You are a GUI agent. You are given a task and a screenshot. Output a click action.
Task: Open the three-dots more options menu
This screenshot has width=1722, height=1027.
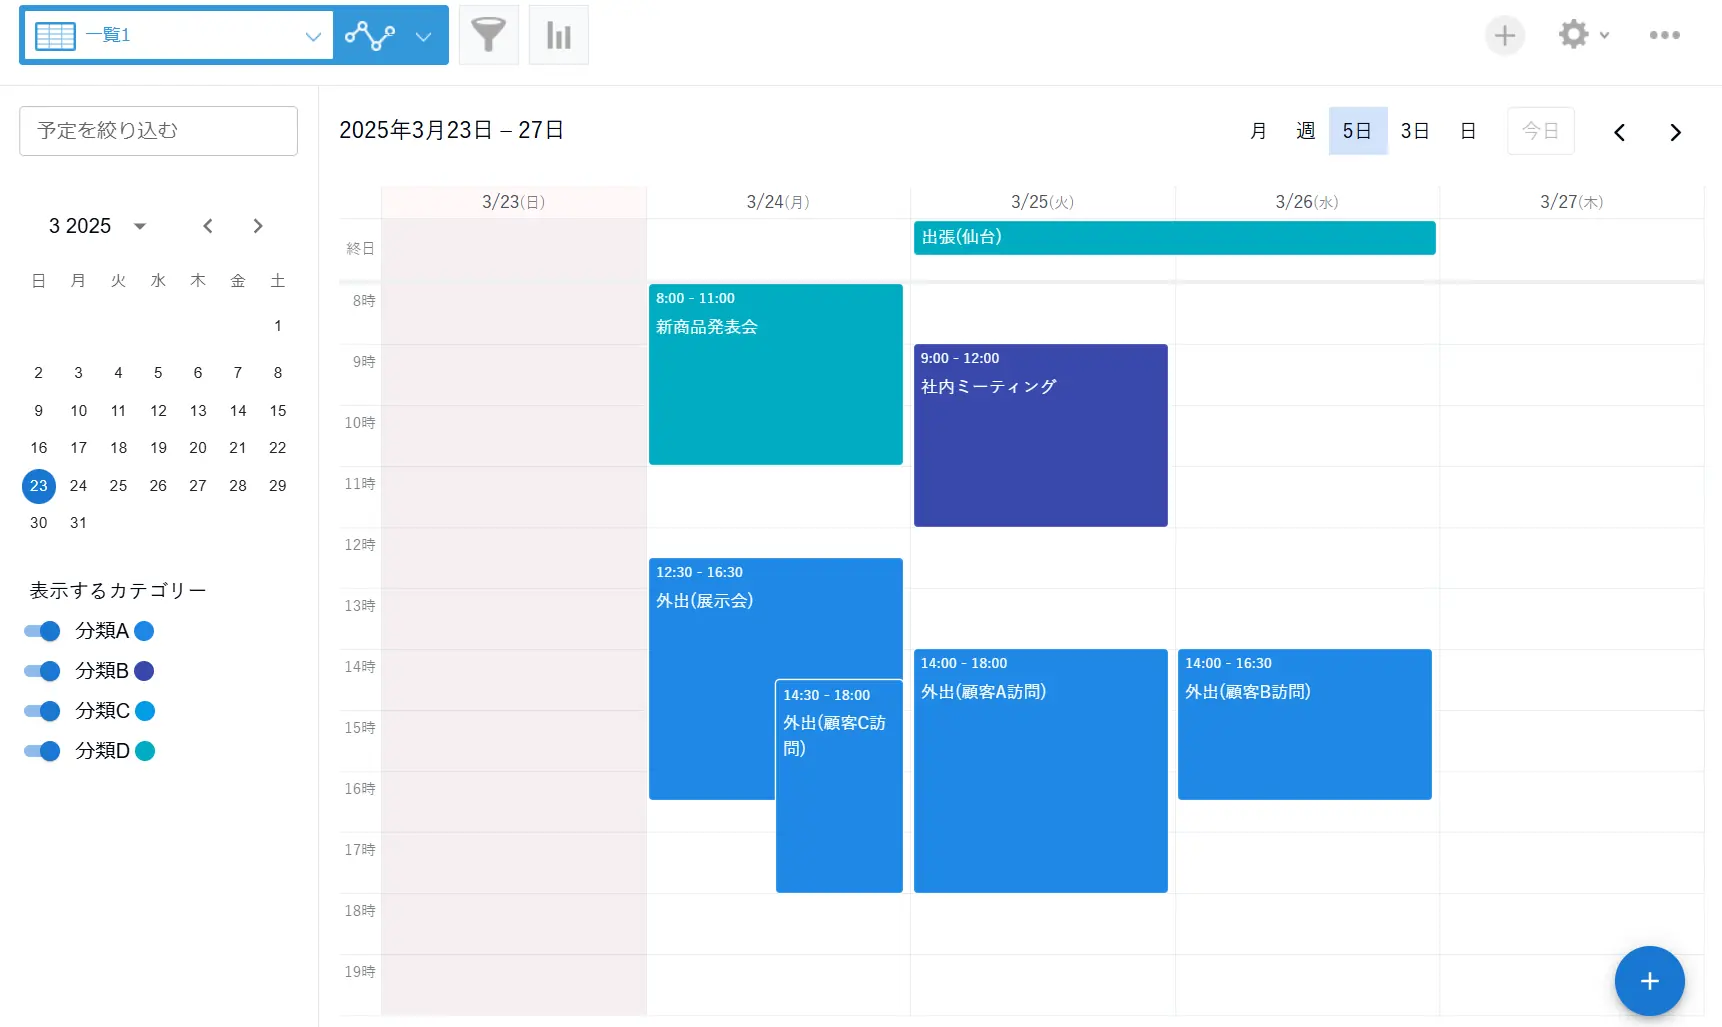[1664, 35]
